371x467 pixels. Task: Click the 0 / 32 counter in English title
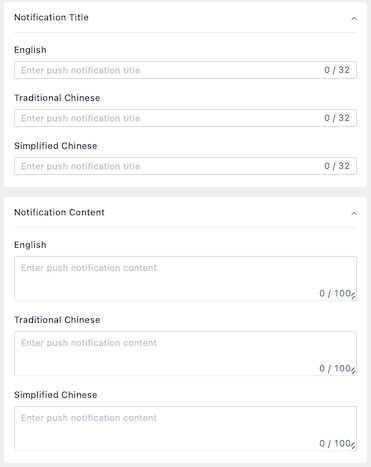(x=337, y=70)
